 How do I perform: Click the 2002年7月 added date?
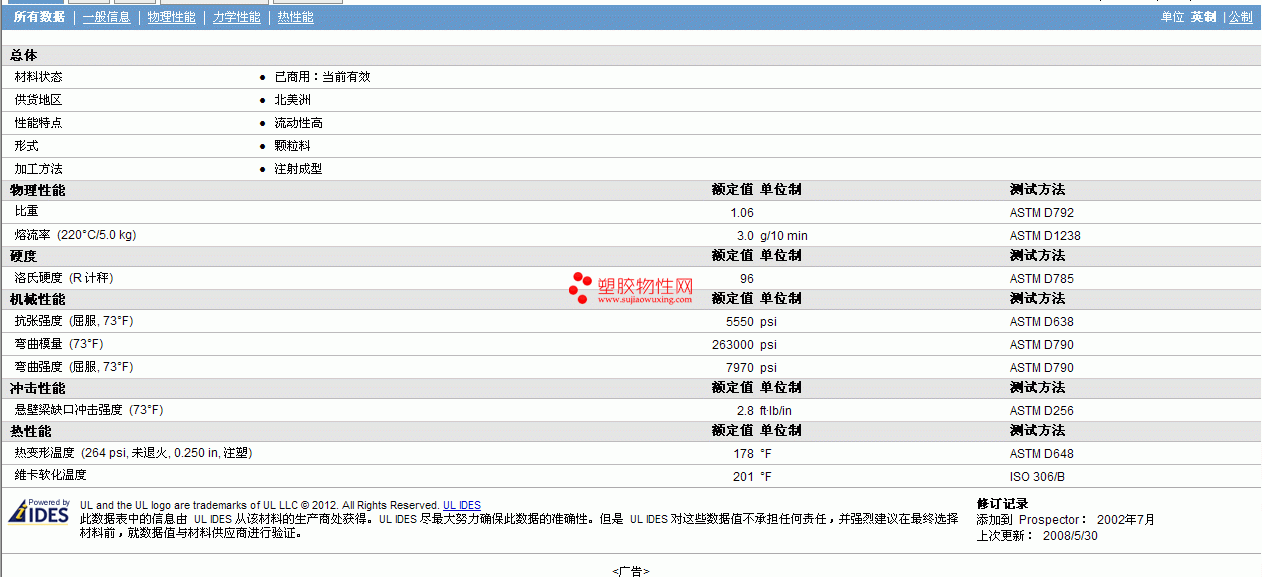coord(1126,520)
